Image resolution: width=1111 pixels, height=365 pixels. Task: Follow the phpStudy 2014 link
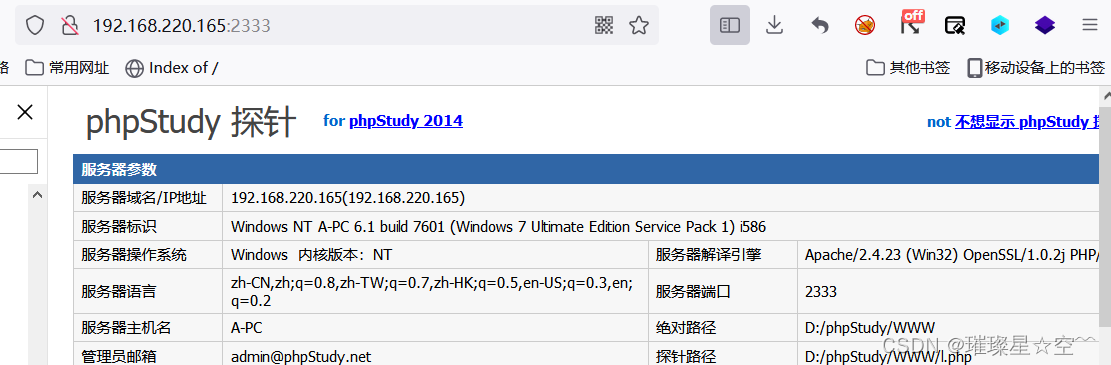[406, 120]
